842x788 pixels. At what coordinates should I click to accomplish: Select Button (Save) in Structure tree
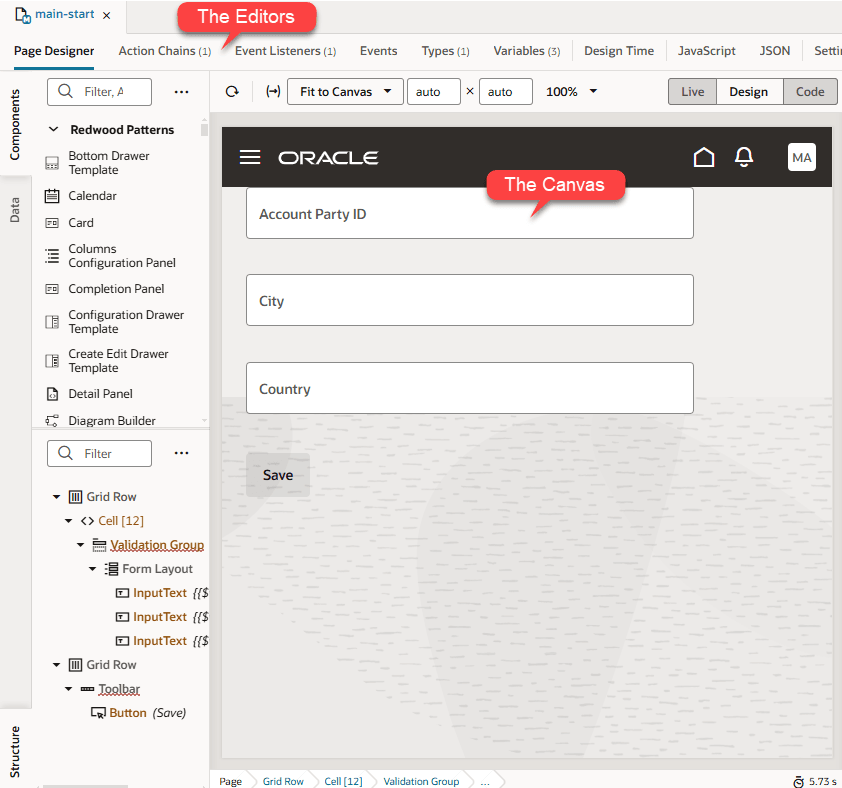(x=138, y=713)
